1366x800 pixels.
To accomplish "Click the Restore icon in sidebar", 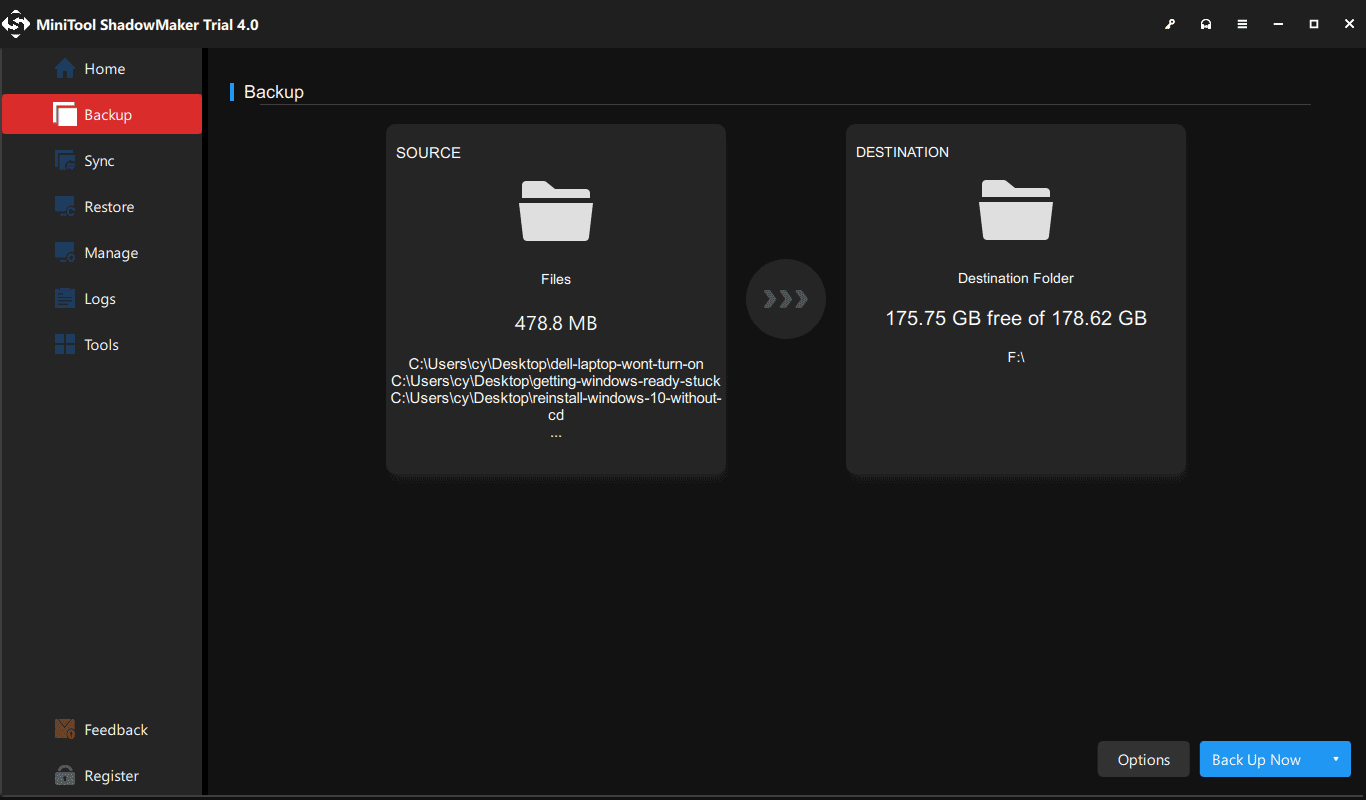I will [x=65, y=206].
